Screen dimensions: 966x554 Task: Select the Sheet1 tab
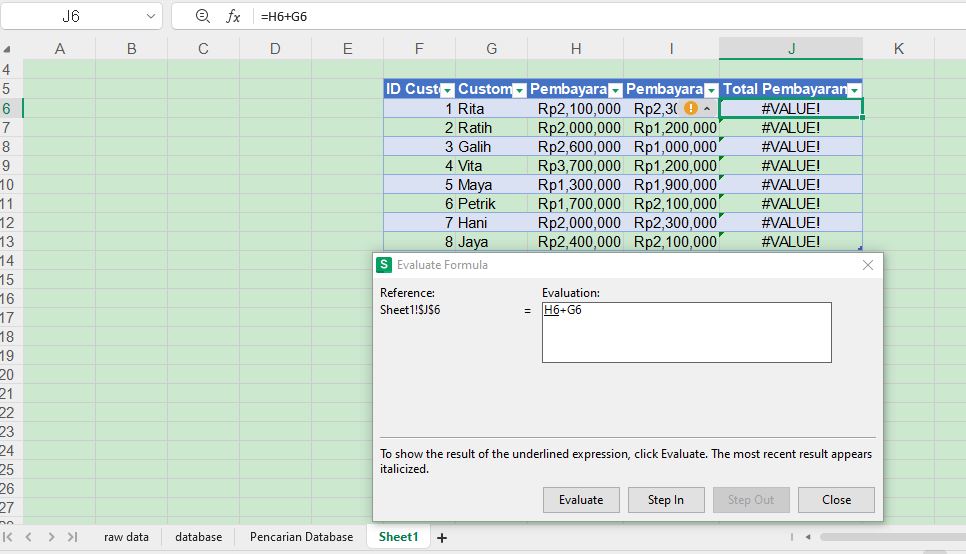click(x=398, y=537)
